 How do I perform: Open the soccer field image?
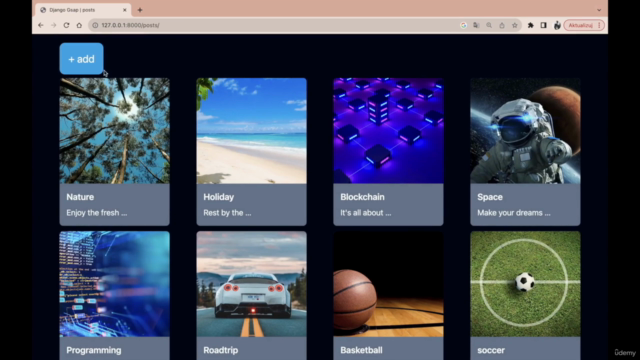pyautogui.click(x=525, y=284)
